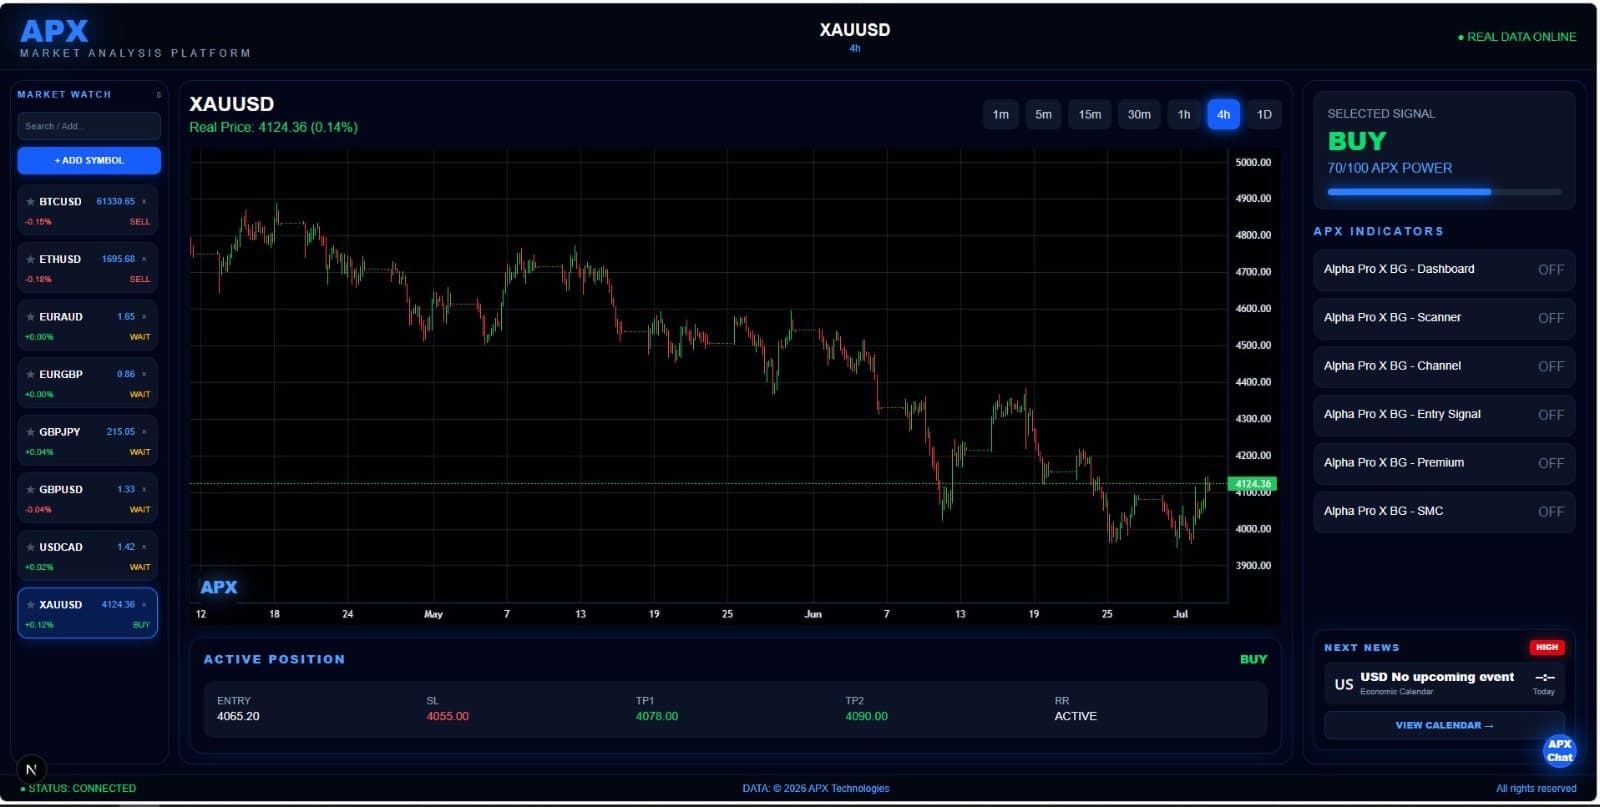
Task: Open VIEW CALENDAR link
Action: coord(1444,725)
